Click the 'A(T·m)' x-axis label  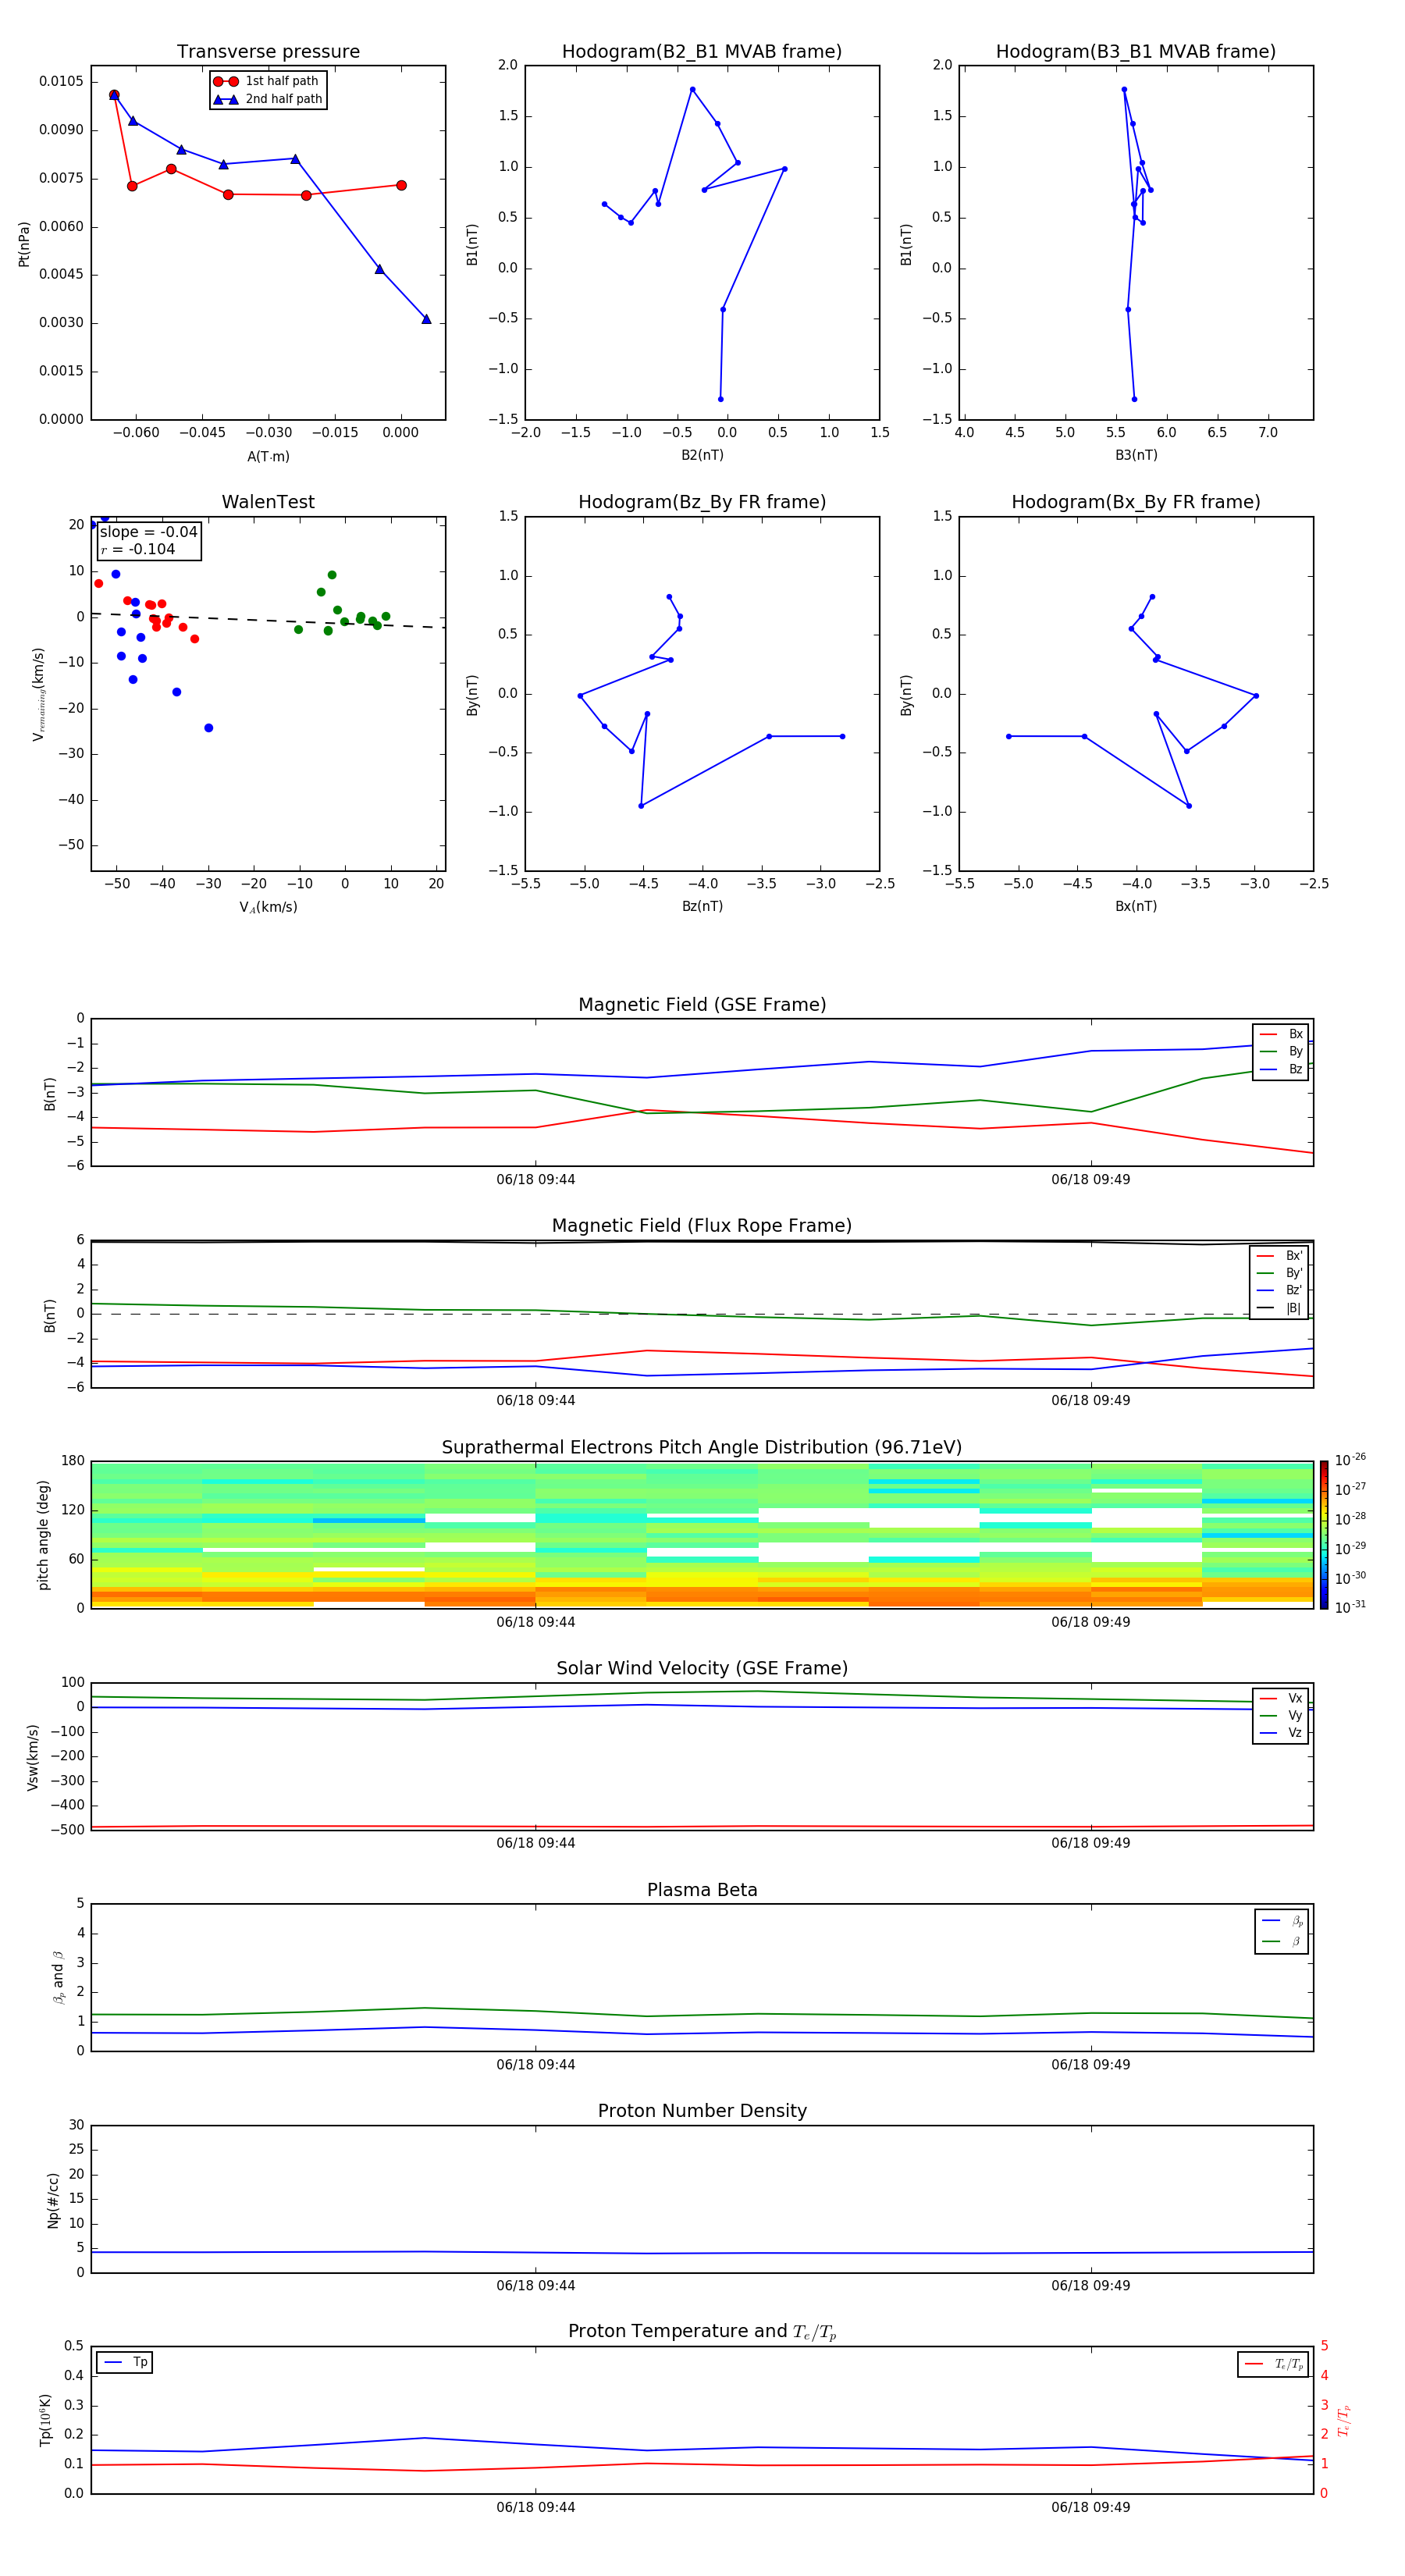(x=268, y=457)
